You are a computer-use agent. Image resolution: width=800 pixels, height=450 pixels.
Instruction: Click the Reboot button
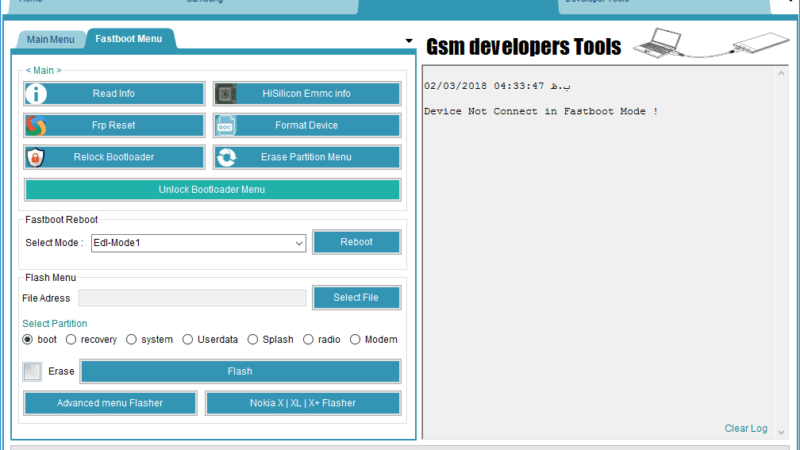(x=357, y=242)
